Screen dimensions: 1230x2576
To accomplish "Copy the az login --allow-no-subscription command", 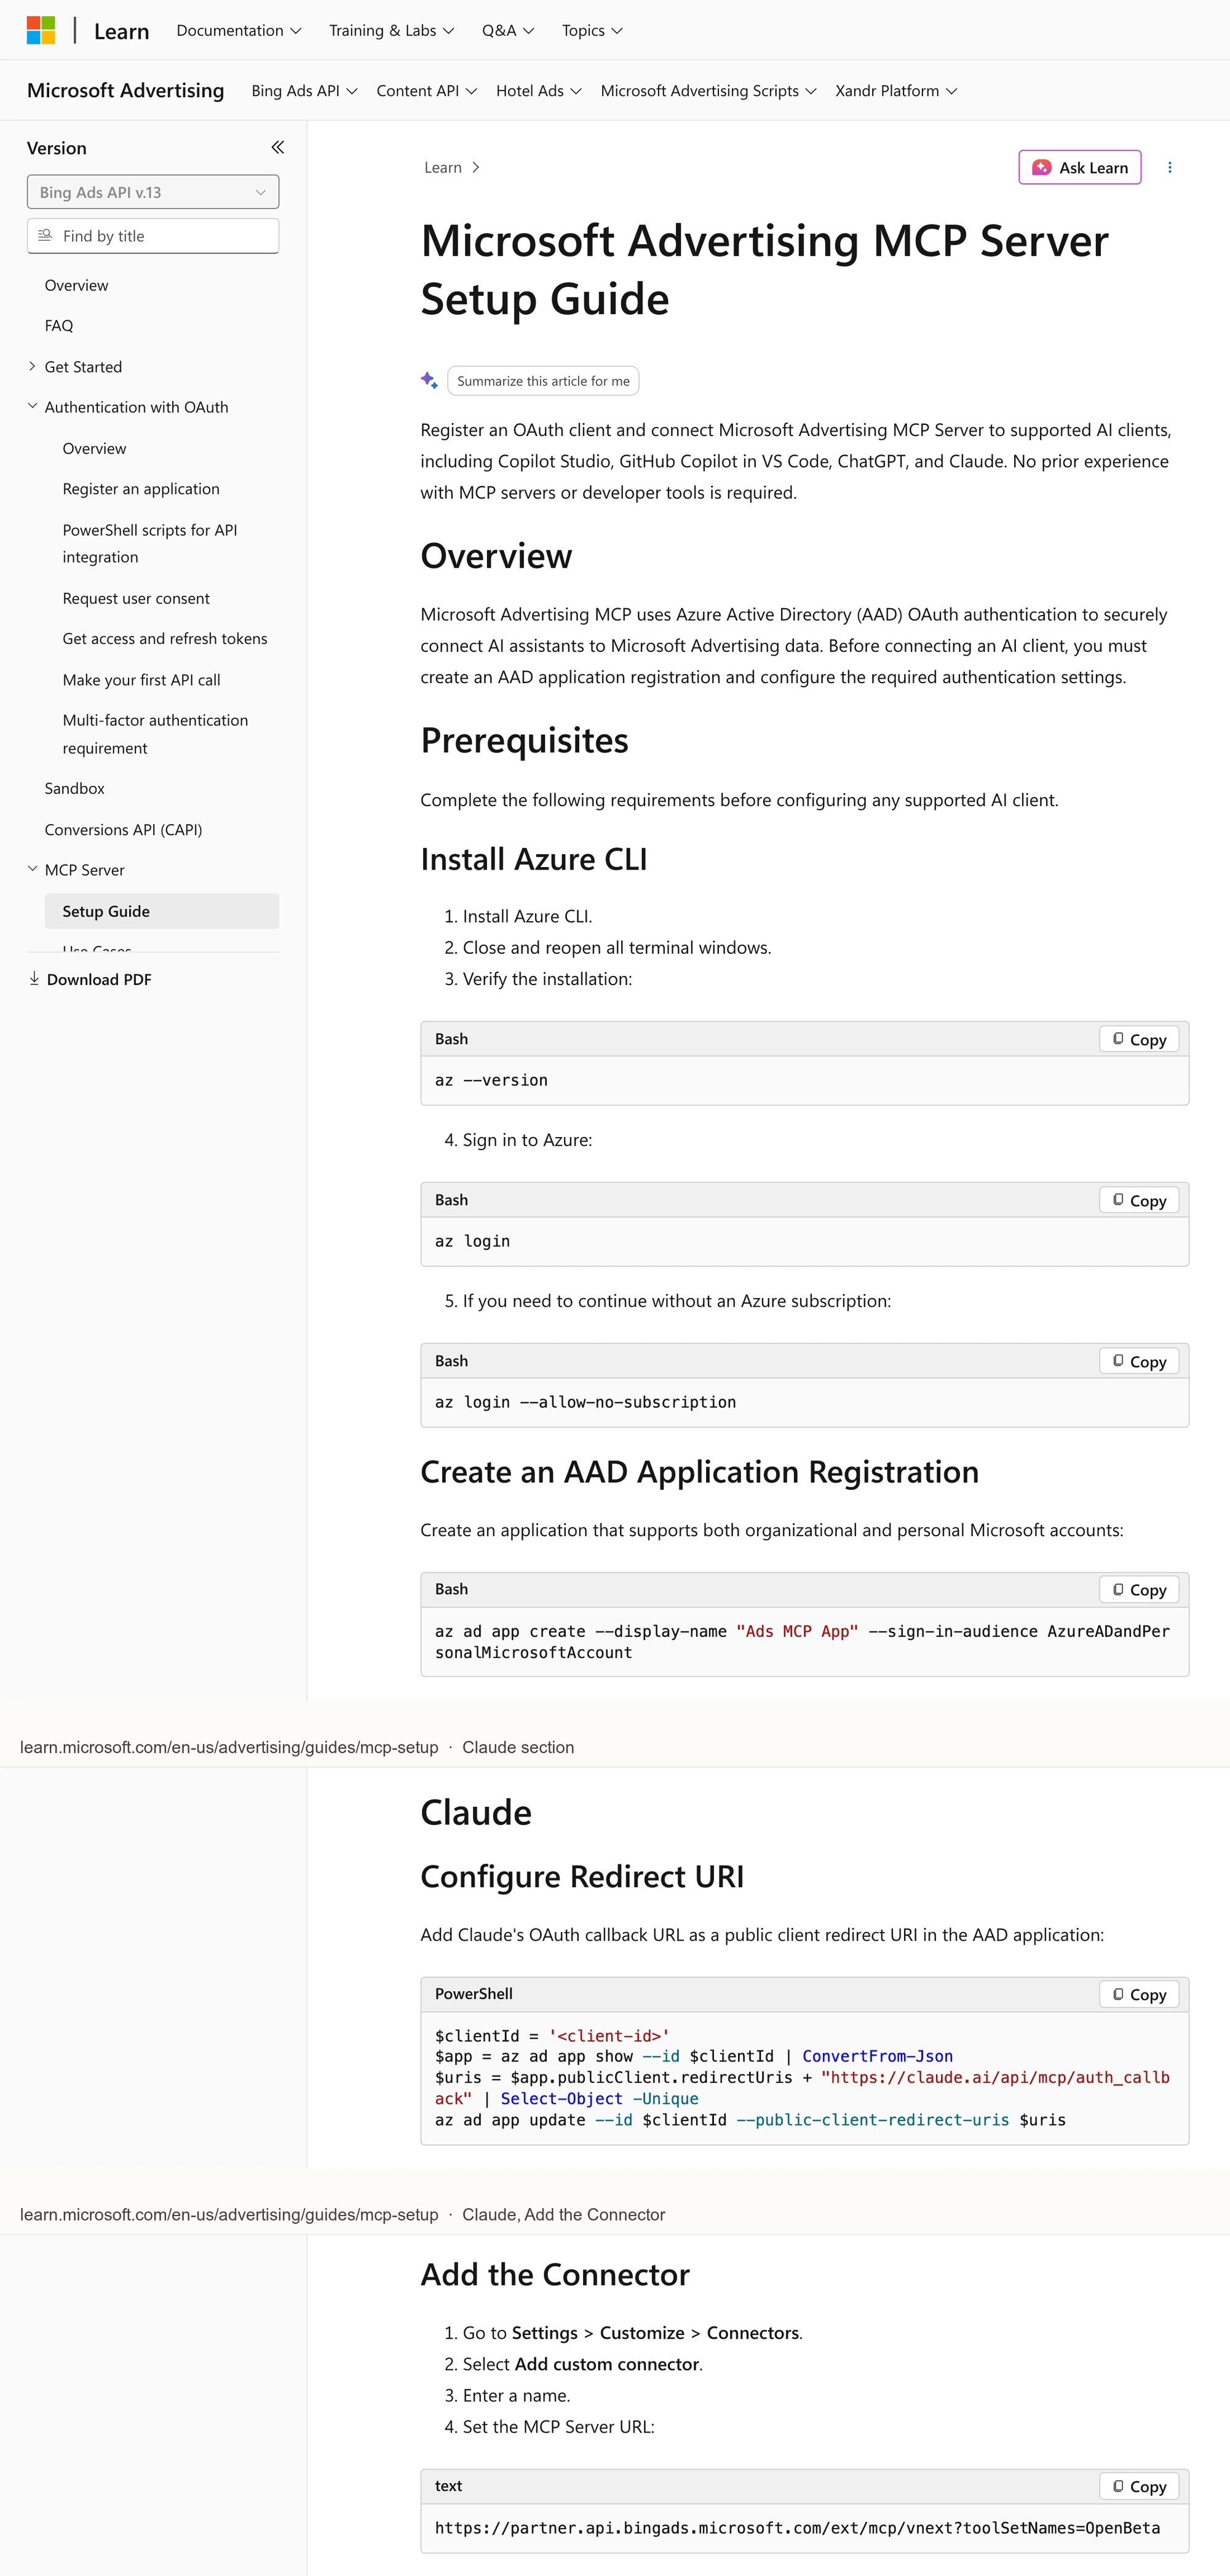I will pyautogui.click(x=1139, y=1361).
